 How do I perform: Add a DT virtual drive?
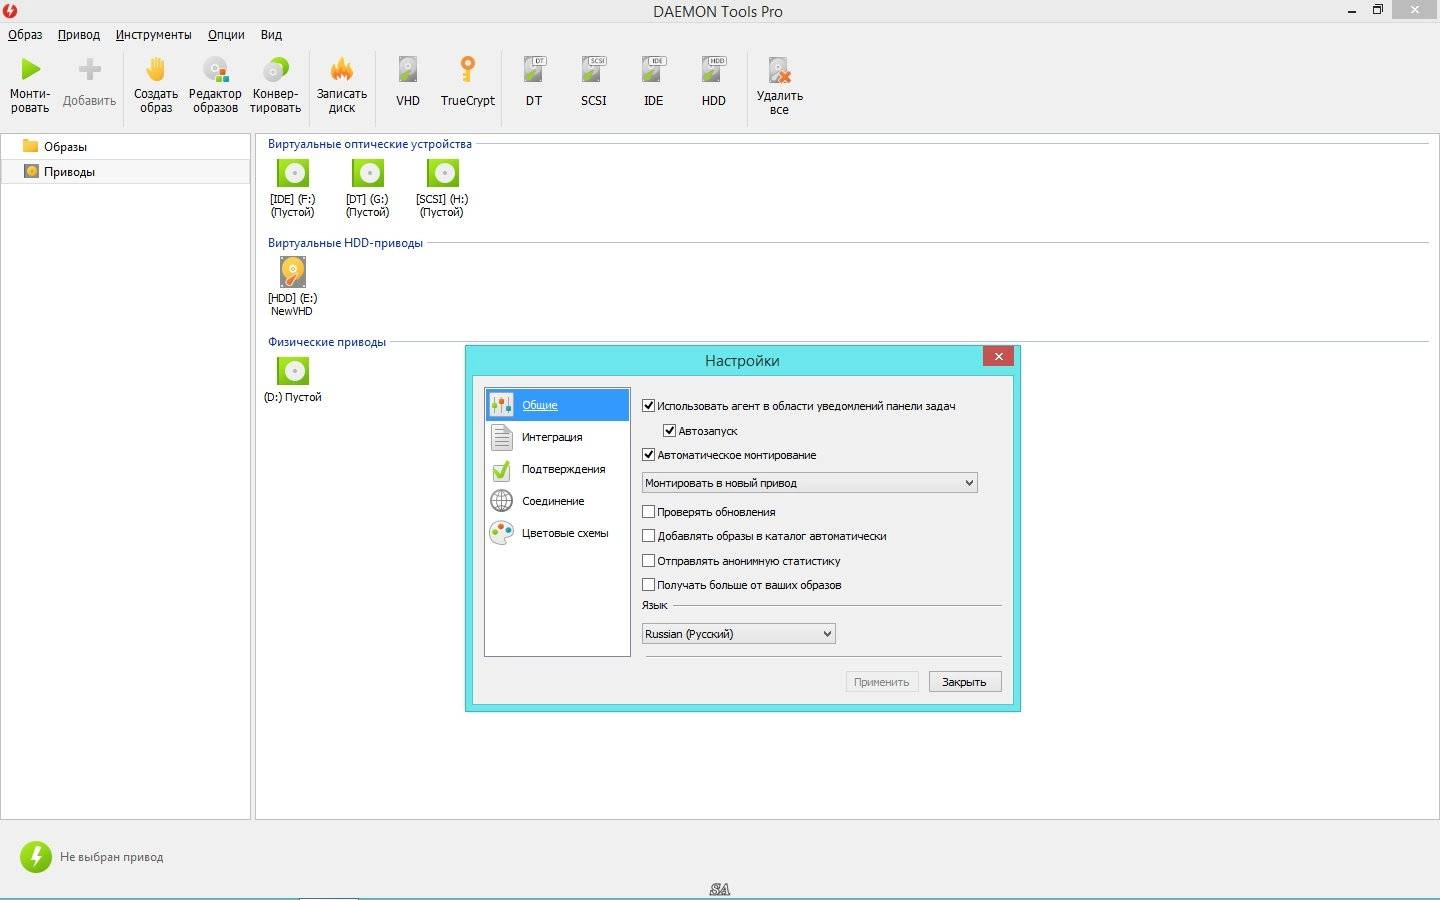click(x=534, y=82)
